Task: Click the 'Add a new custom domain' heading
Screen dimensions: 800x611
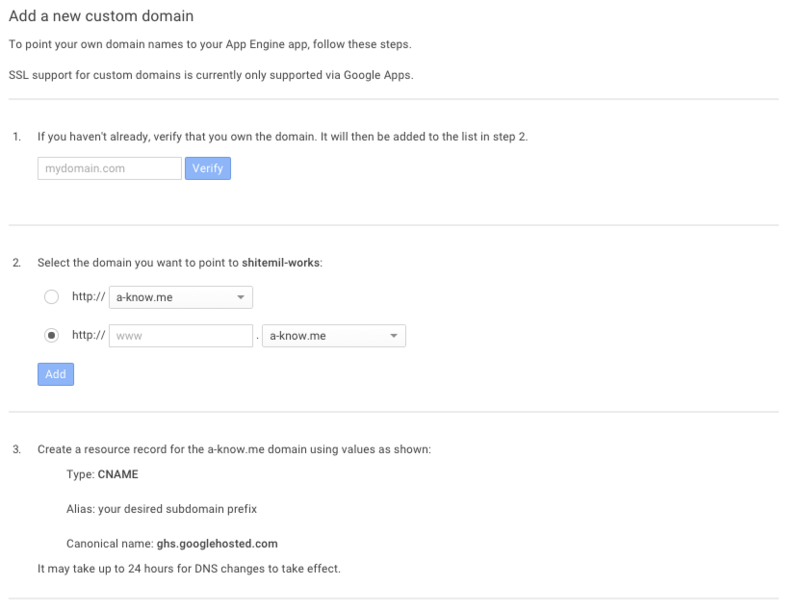Action: pos(101,16)
